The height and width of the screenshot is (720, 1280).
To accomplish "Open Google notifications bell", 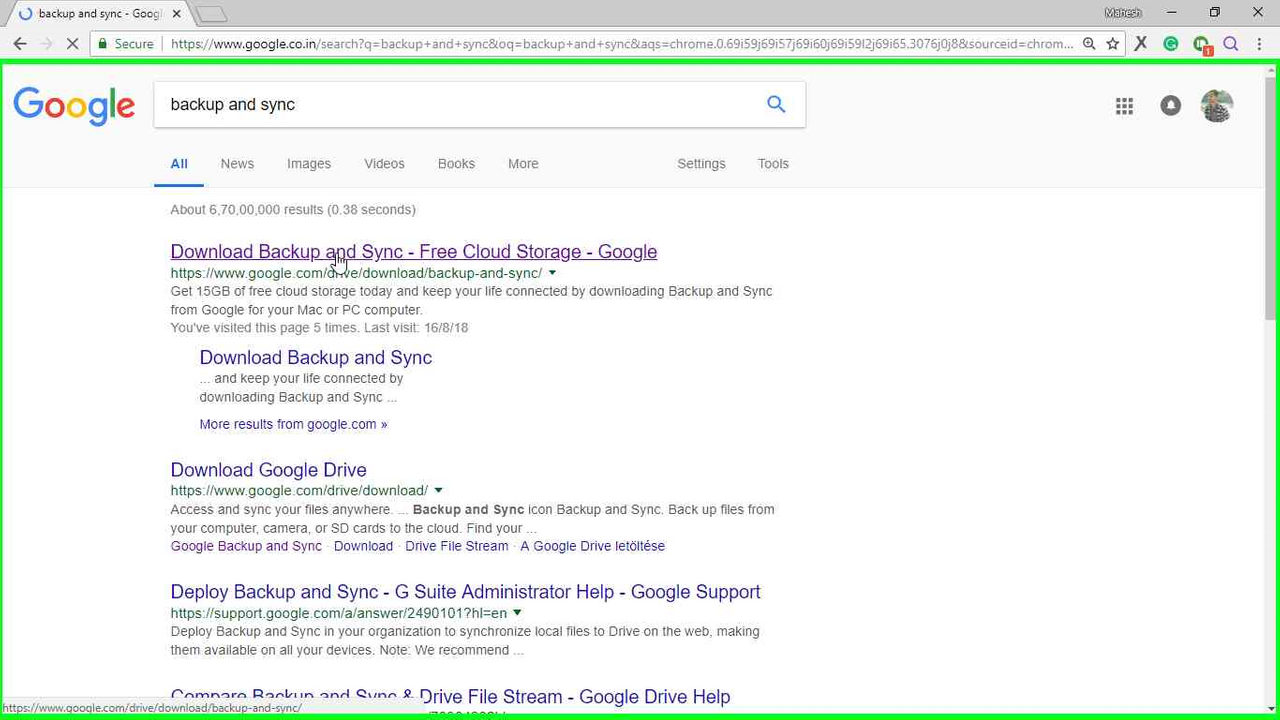I will [1170, 106].
